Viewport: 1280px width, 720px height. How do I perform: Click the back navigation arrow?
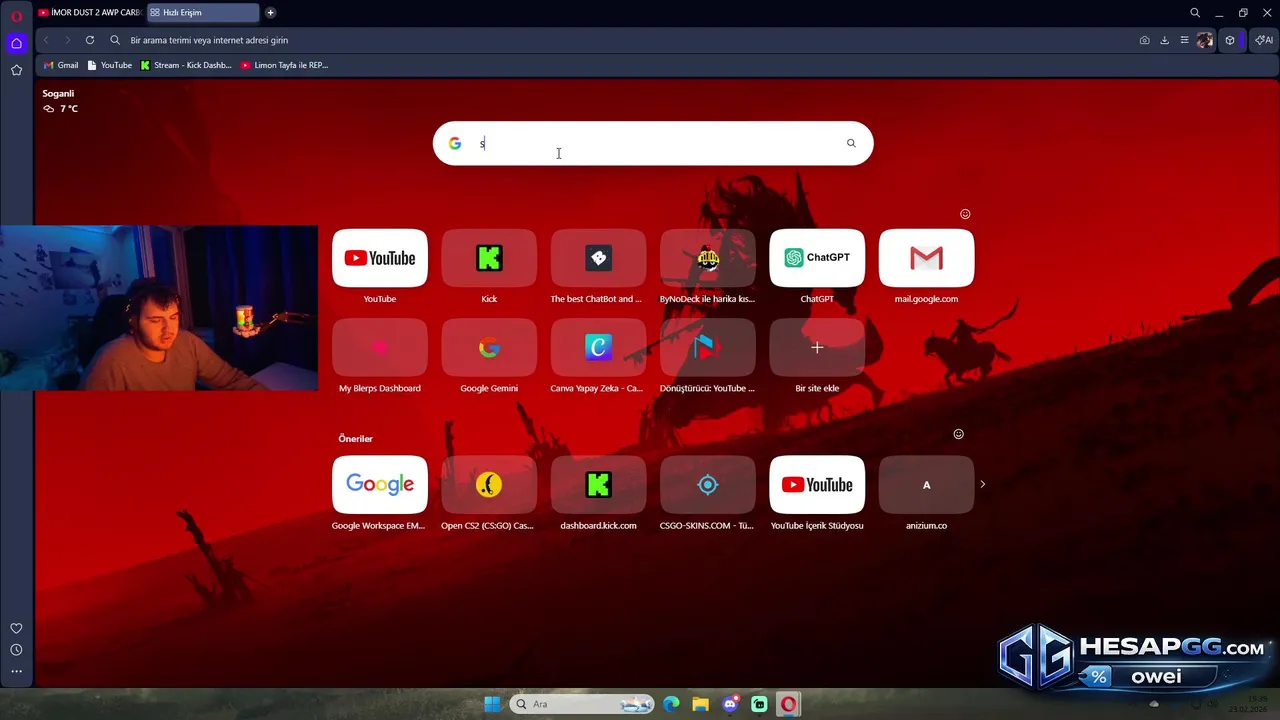[x=46, y=40]
